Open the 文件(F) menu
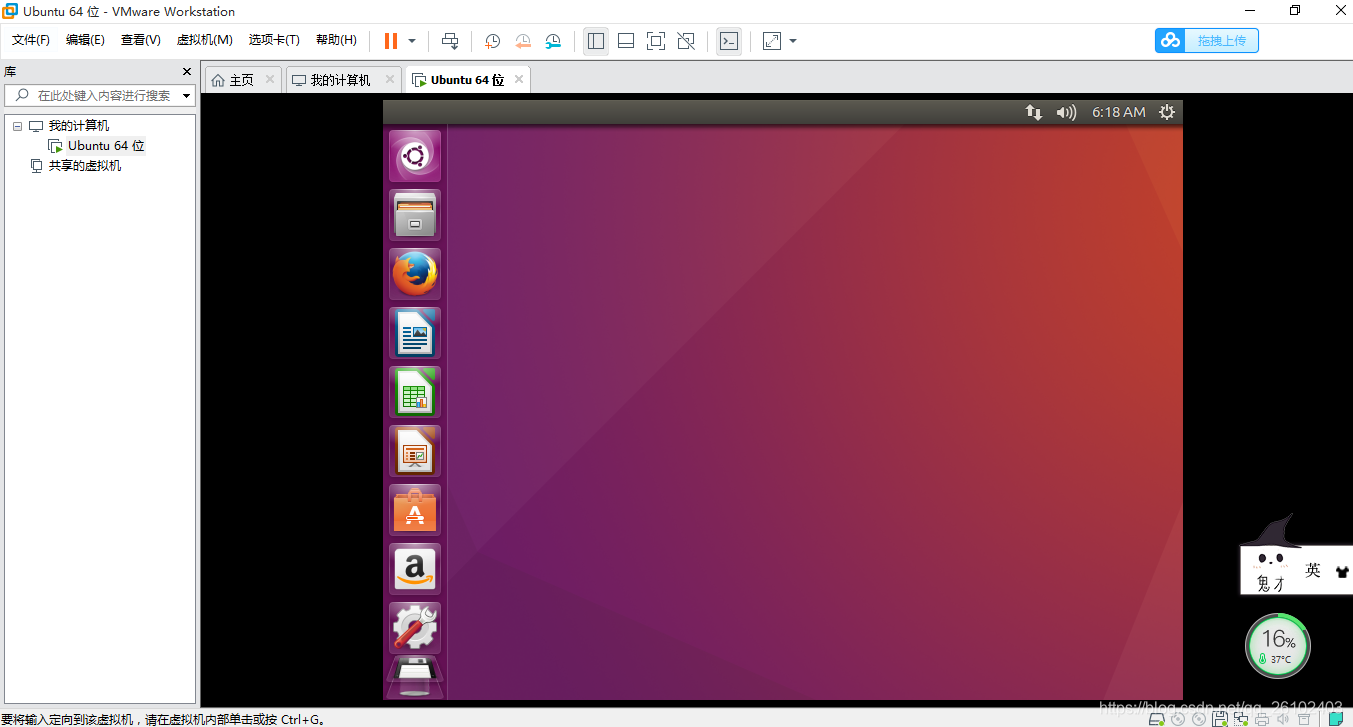Image resolution: width=1353 pixels, height=727 pixels. pyautogui.click(x=31, y=40)
